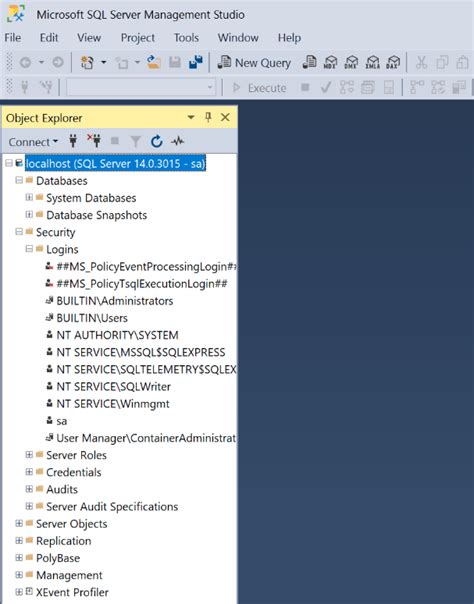Click the Cancel Executing Query stop icon
Viewport: 474px width, 604px height.
click(x=305, y=87)
